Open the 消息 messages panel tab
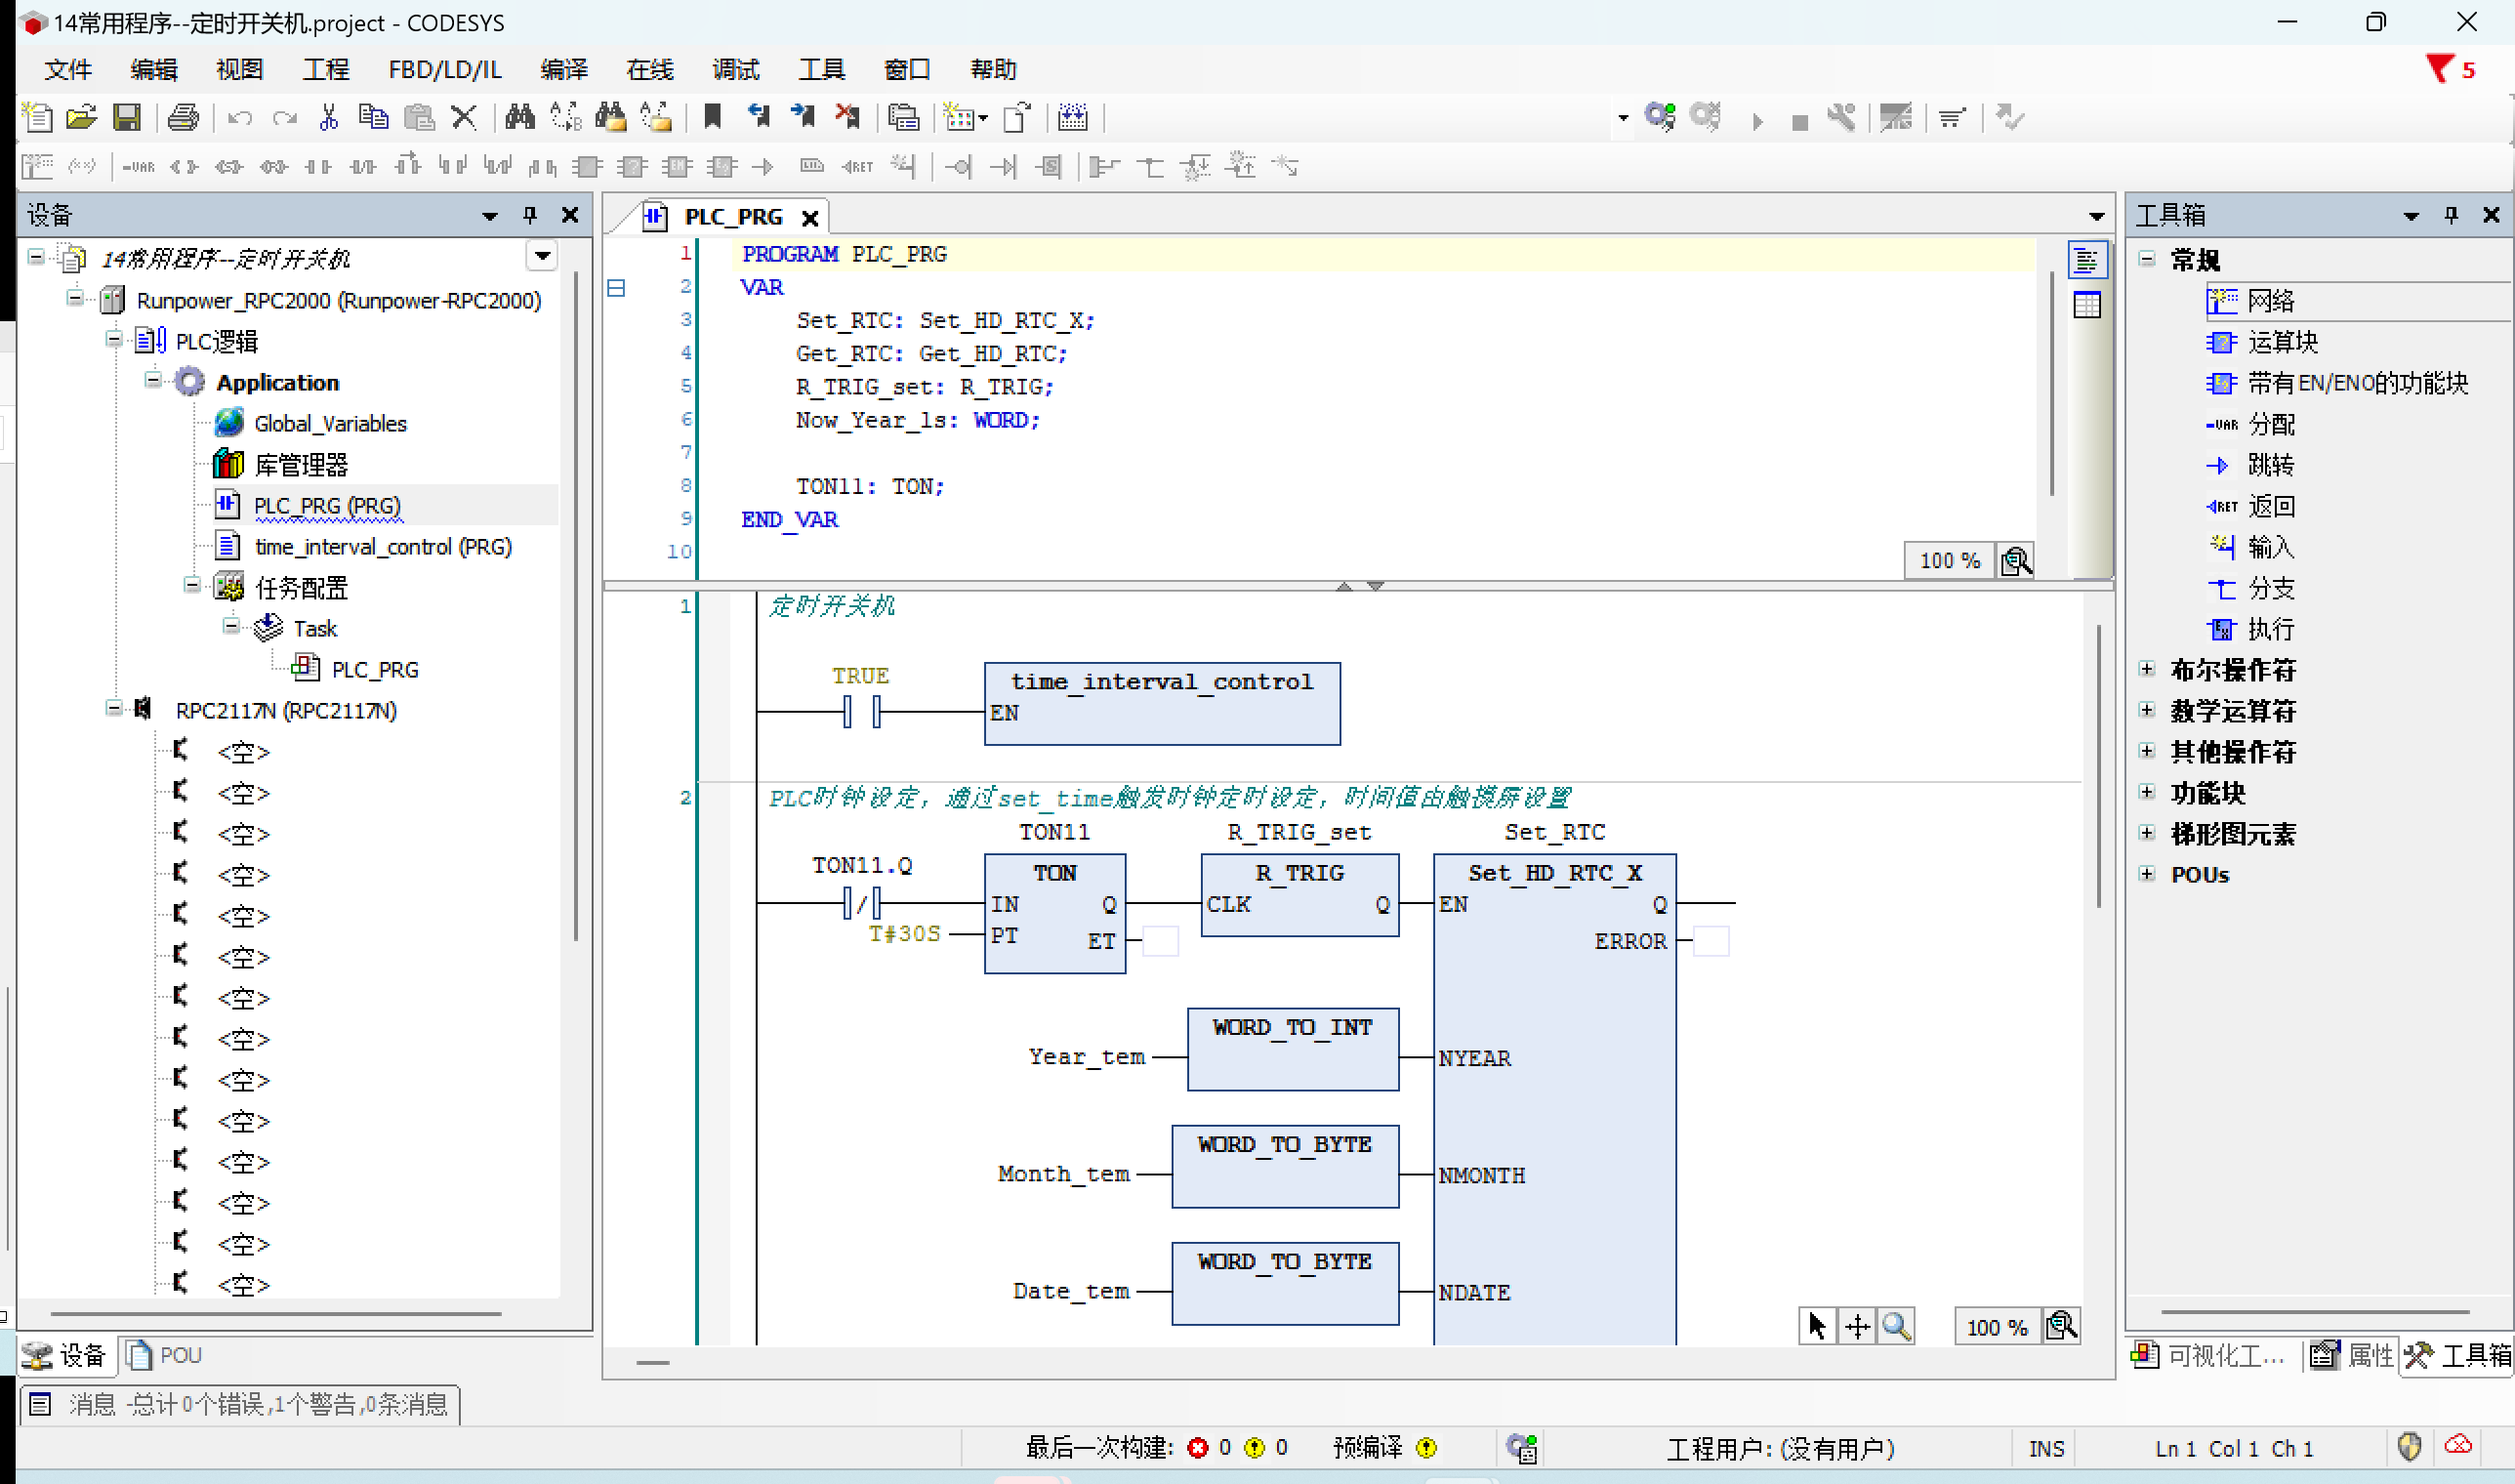 240,1405
